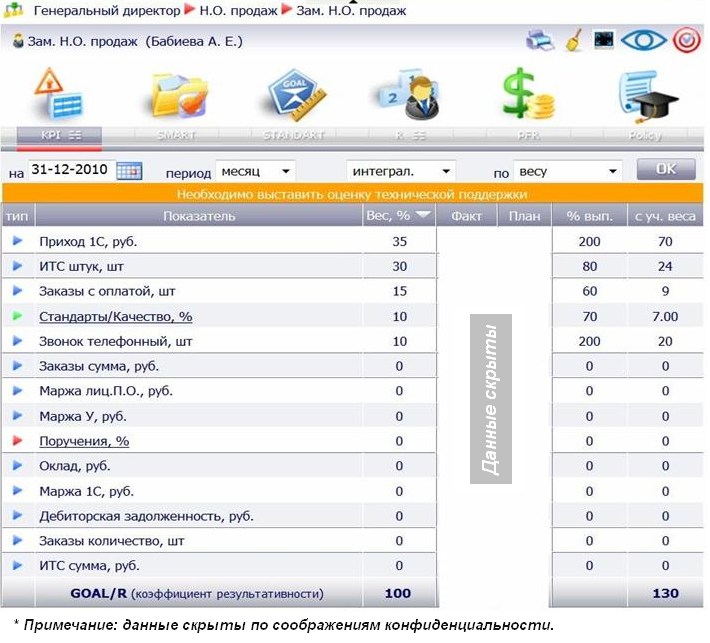The image size is (710, 643).
Task: Click the printer icon in header
Action: coord(540,40)
